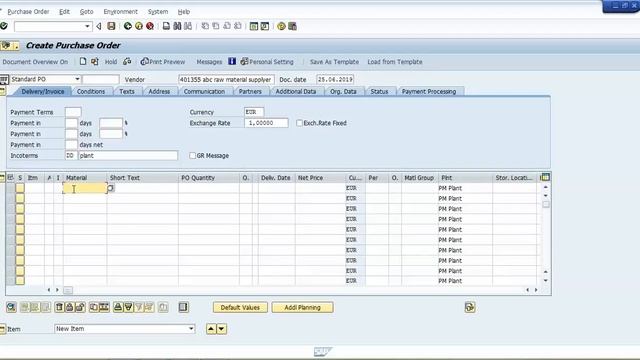Image resolution: width=640 pixels, height=360 pixels.
Task: Click Save As Template
Action: [334, 62]
